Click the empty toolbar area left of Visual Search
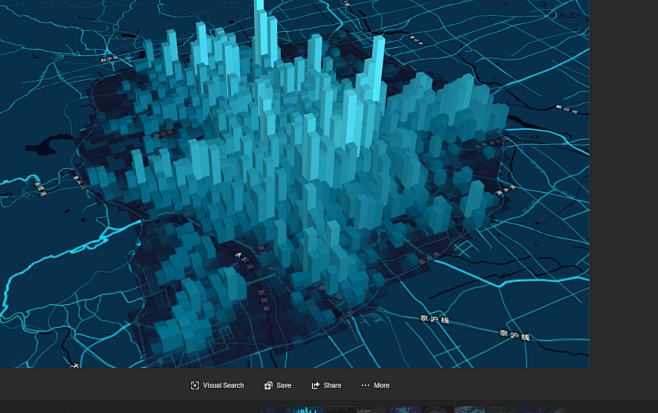 [x=90, y=385]
